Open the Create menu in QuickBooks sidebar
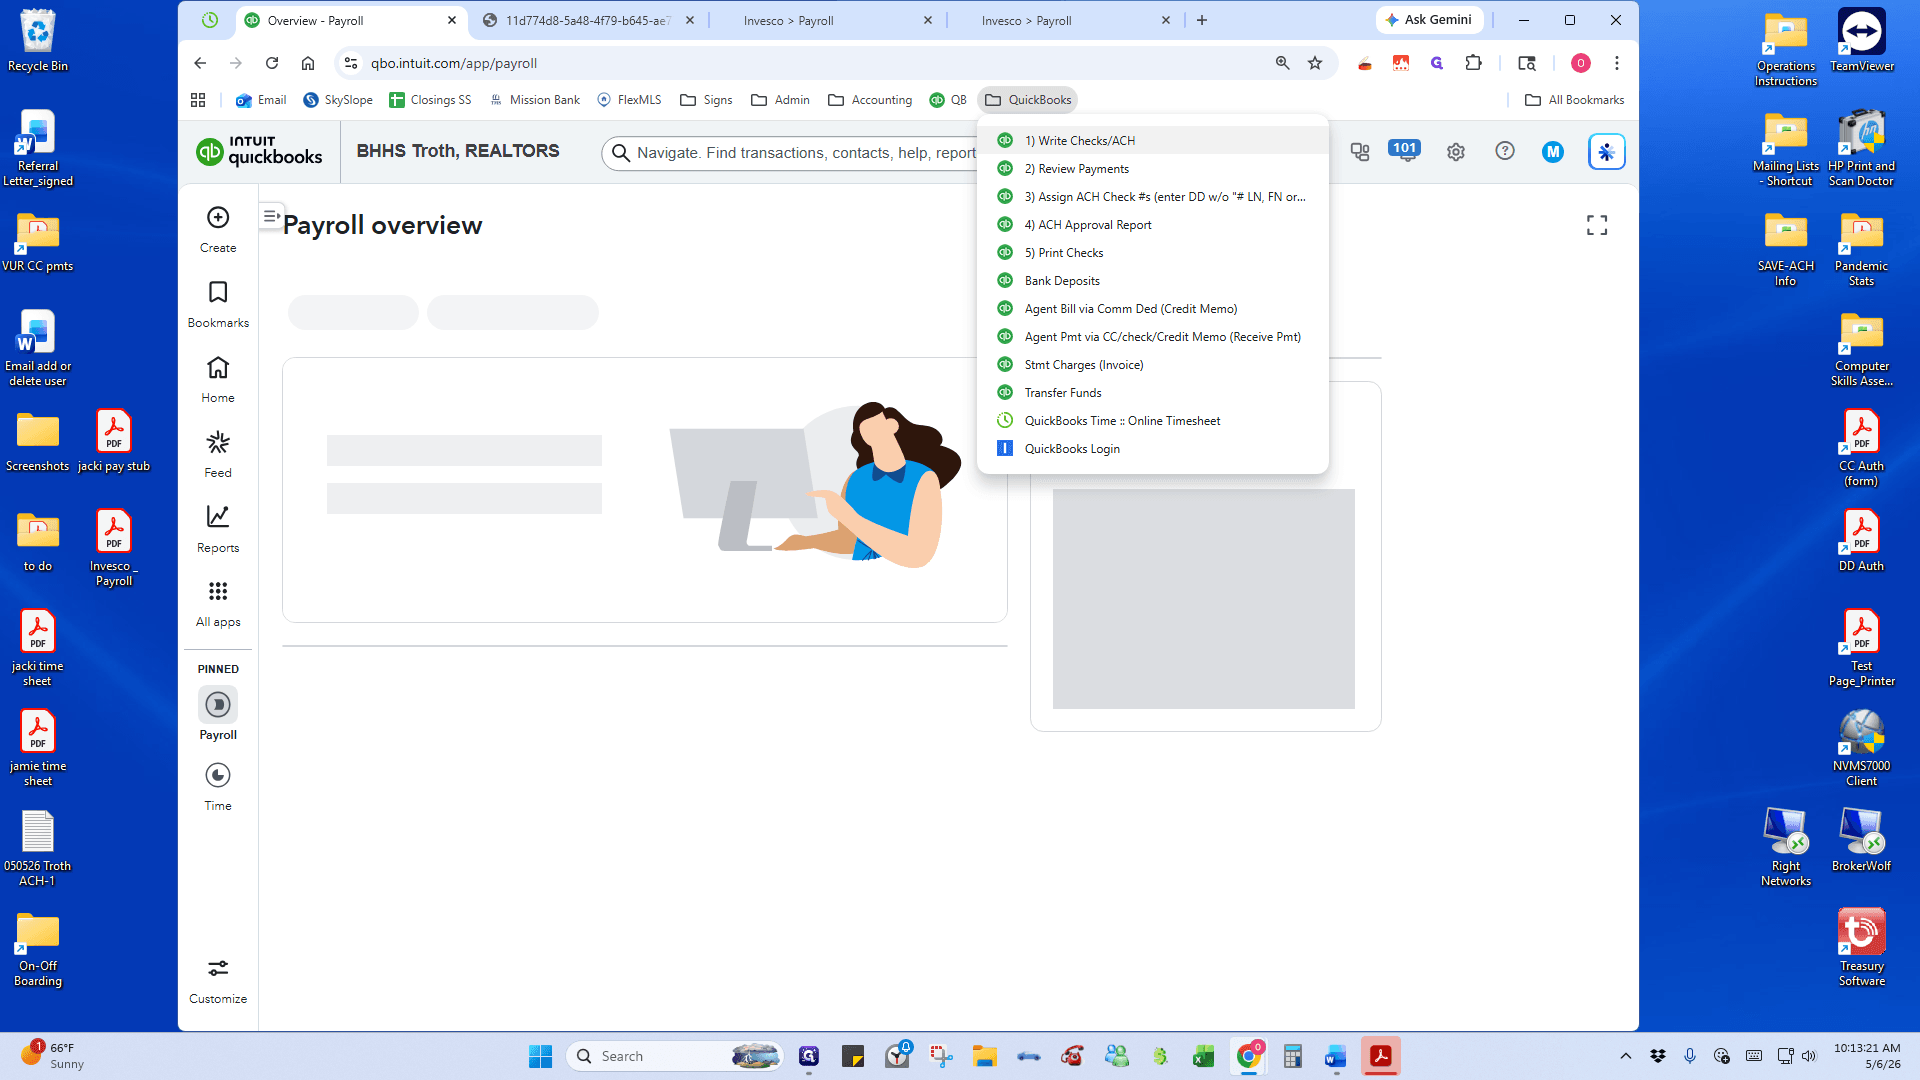 click(218, 229)
